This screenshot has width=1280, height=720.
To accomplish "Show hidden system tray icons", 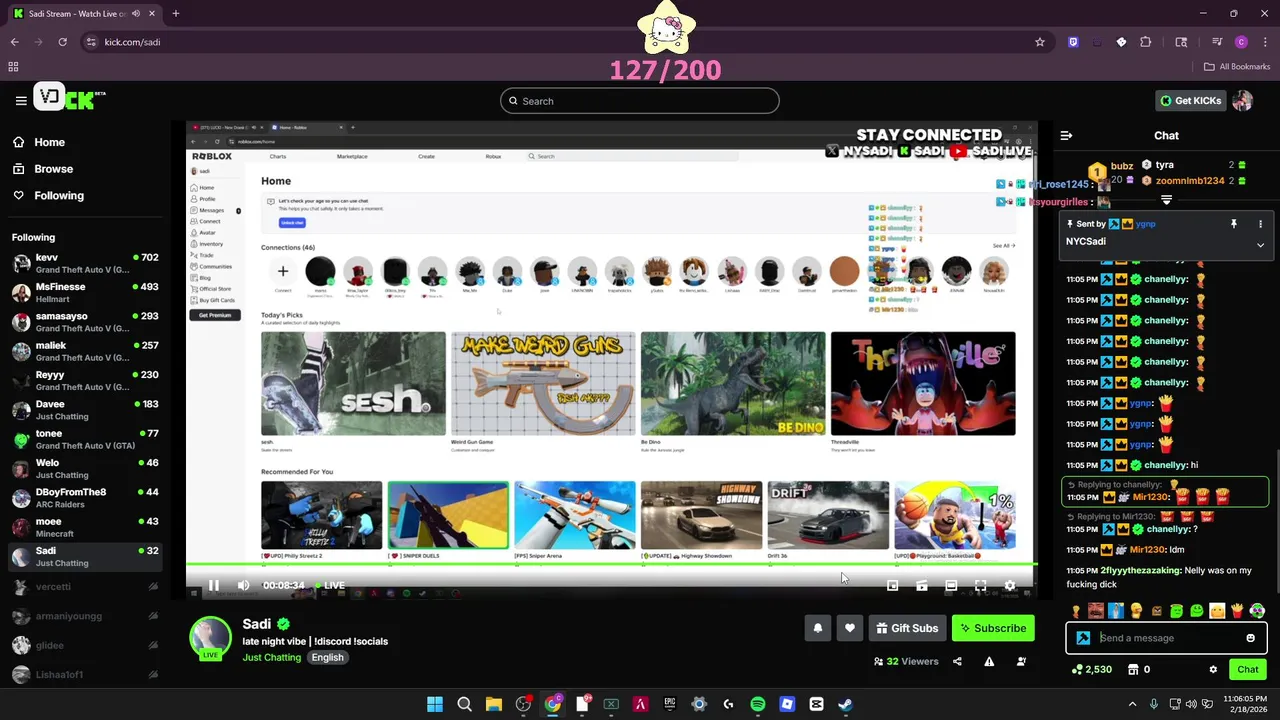I will pyautogui.click(x=1132, y=704).
